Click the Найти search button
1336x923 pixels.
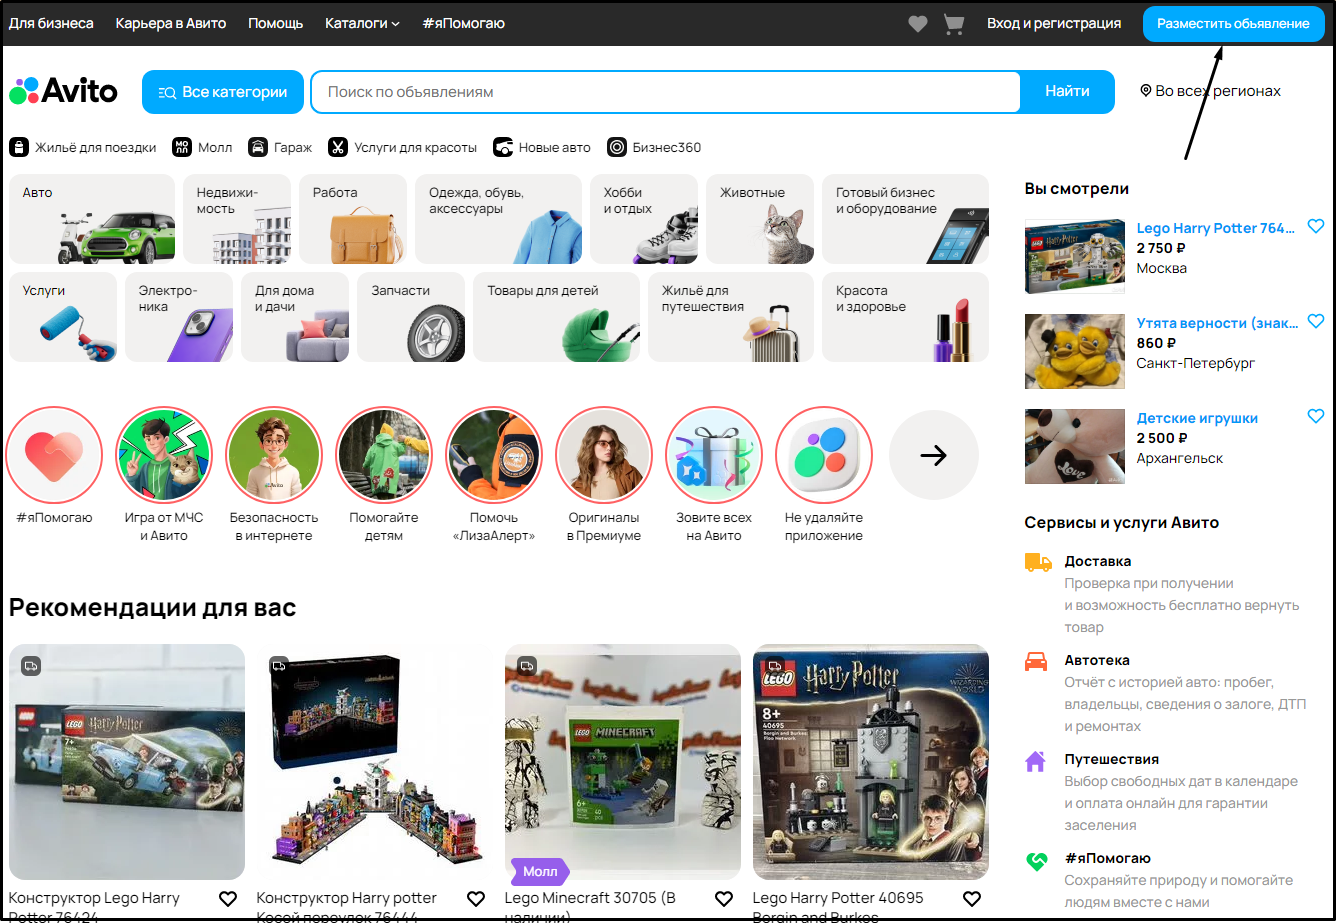coord(1067,92)
